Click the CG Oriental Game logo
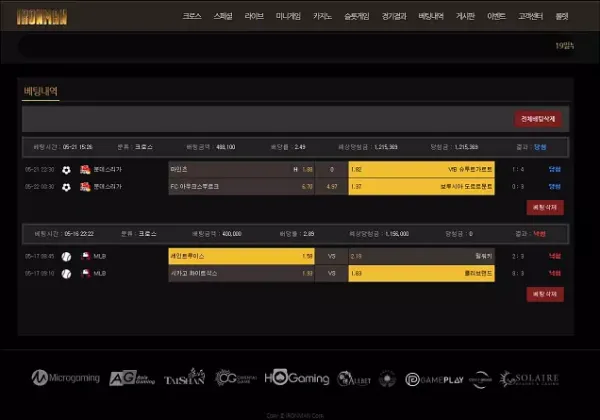The width and height of the screenshot is (600, 420). coord(235,378)
